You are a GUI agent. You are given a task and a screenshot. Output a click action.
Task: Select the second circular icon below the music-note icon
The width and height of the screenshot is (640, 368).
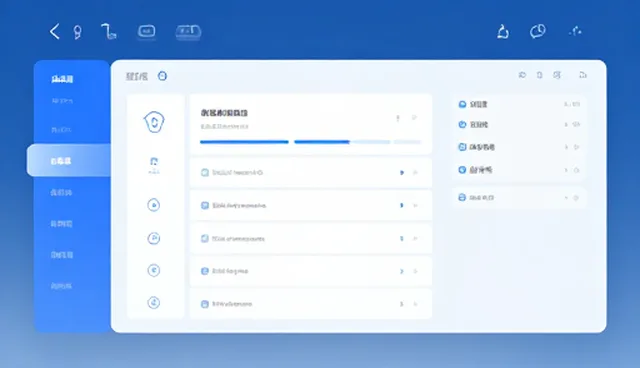[153, 238]
